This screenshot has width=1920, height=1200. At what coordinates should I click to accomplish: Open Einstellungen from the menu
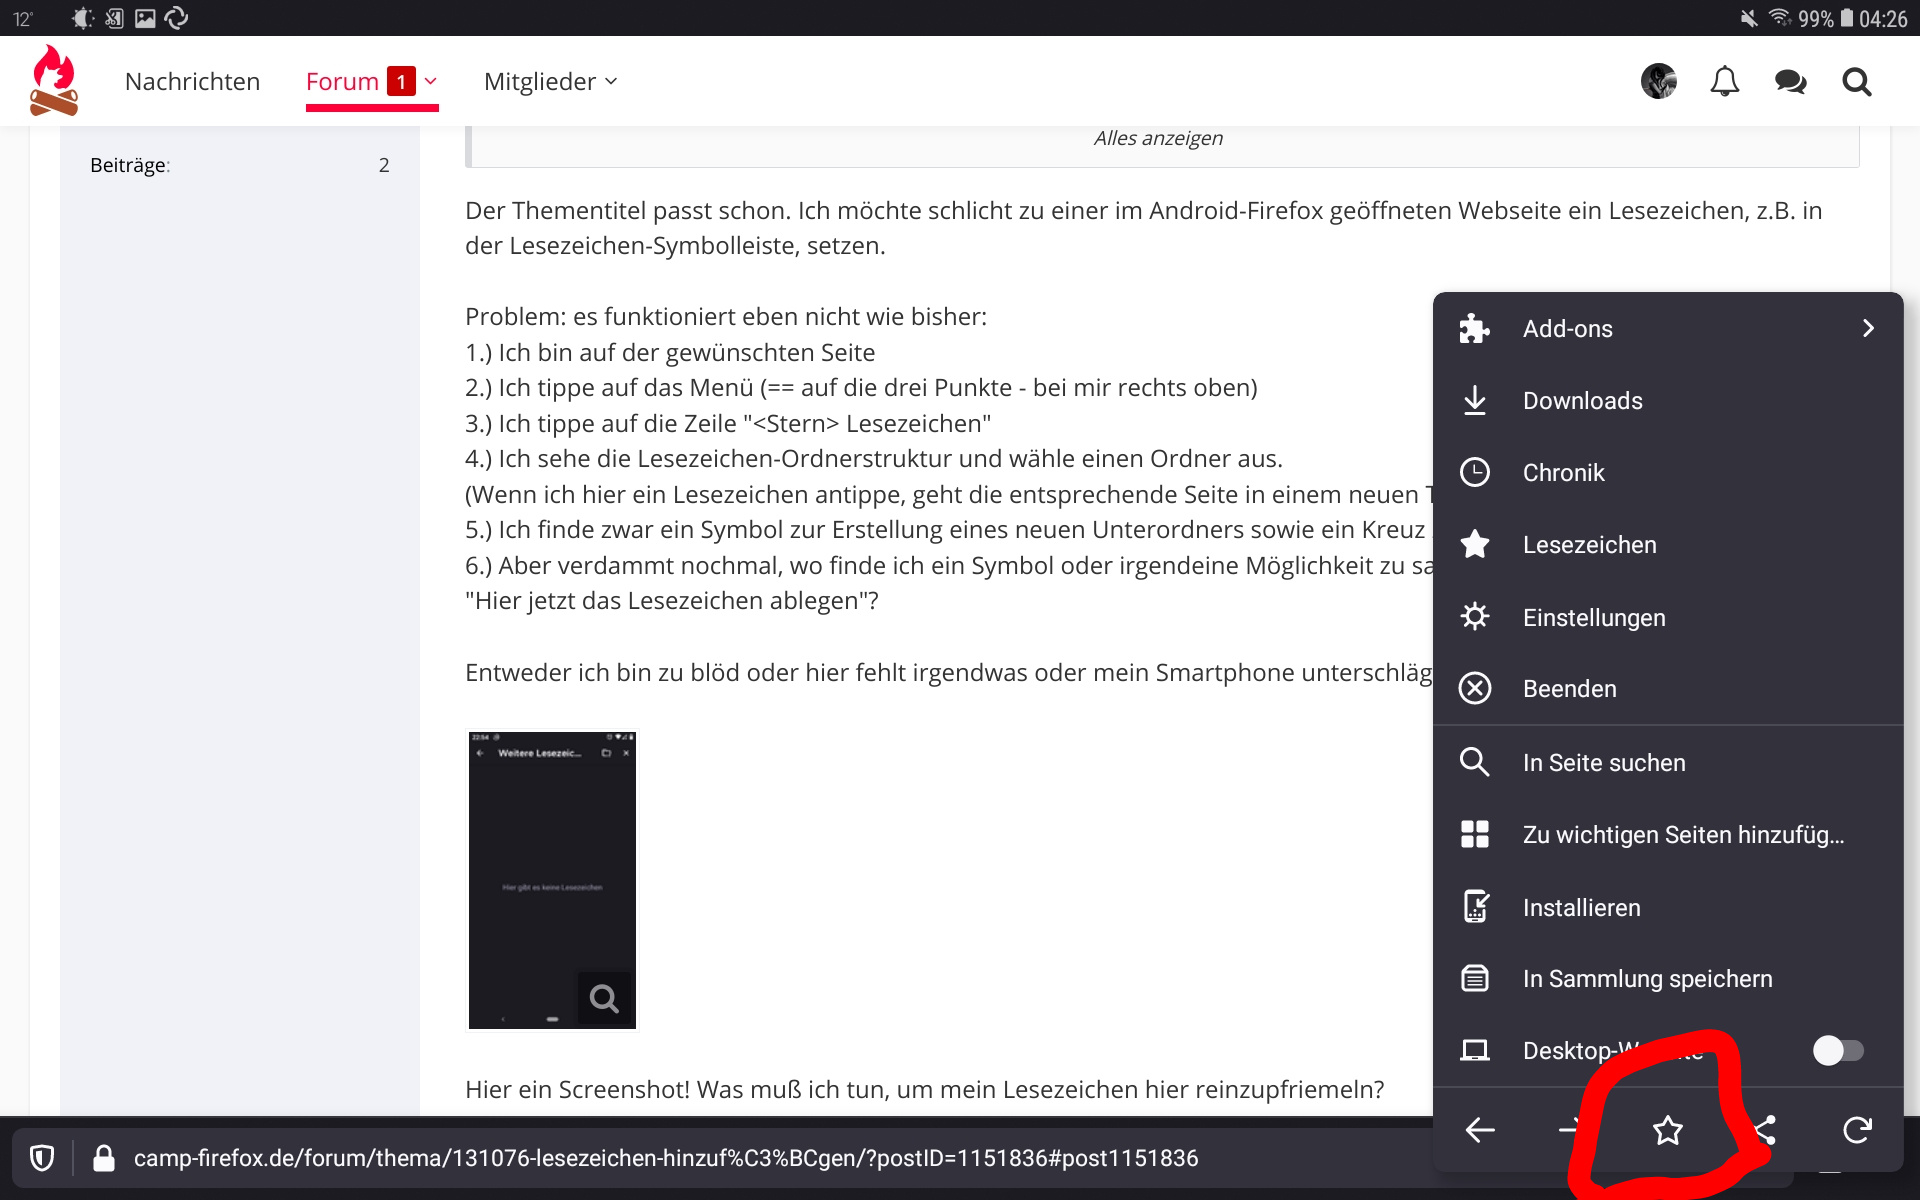click(1593, 617)
